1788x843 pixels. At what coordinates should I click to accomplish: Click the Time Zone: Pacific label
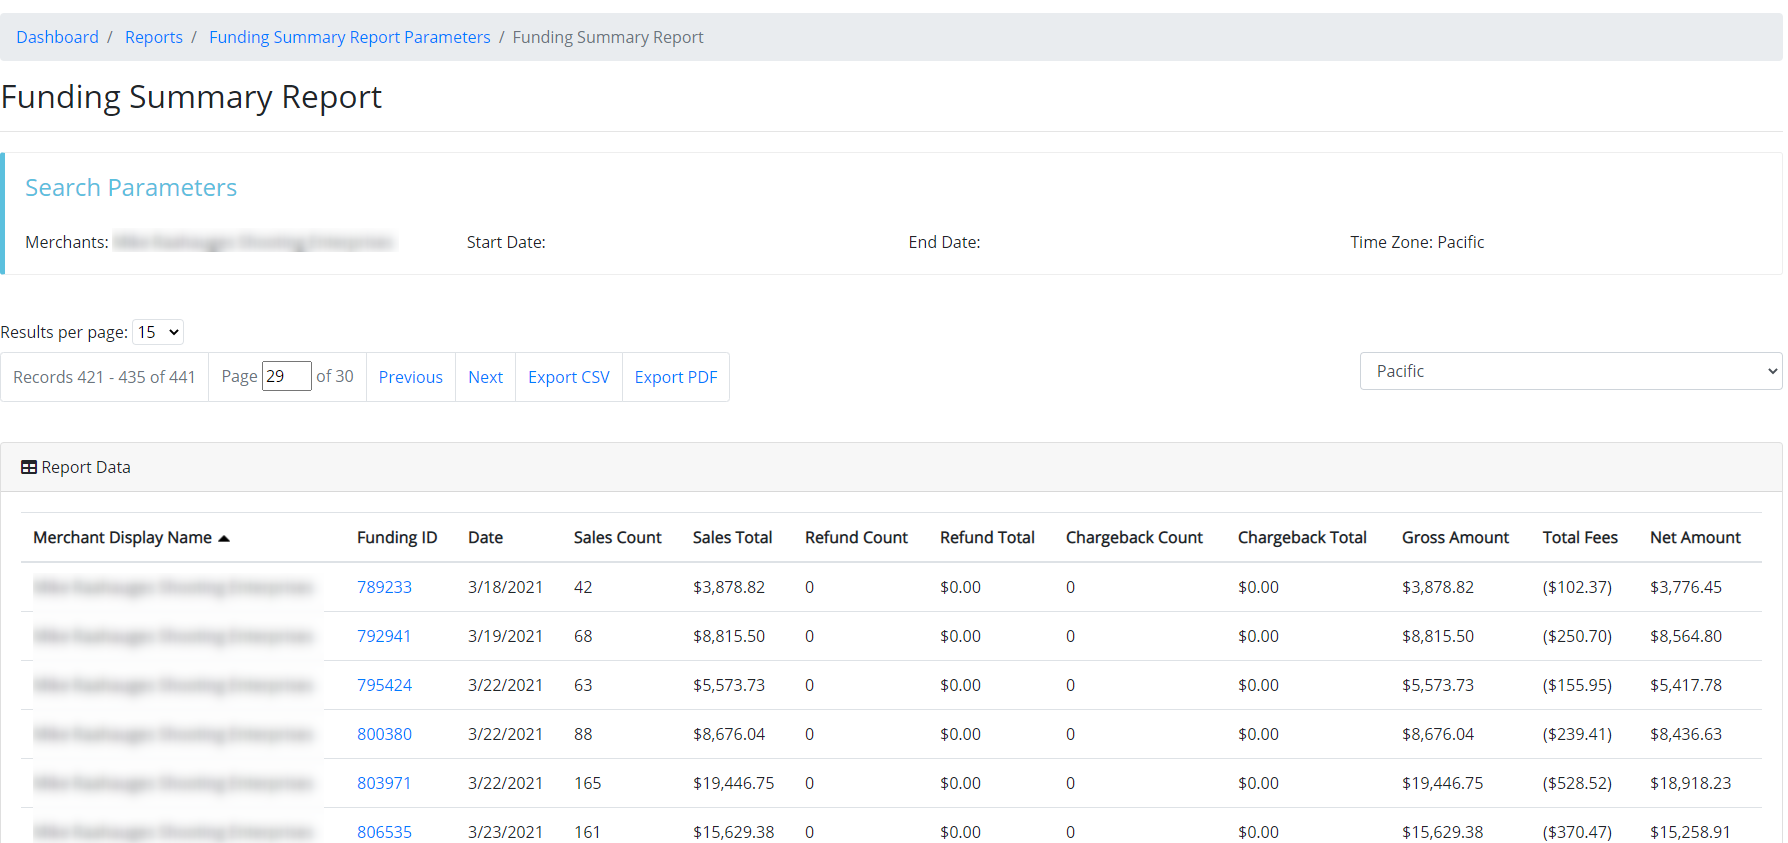1417,242
